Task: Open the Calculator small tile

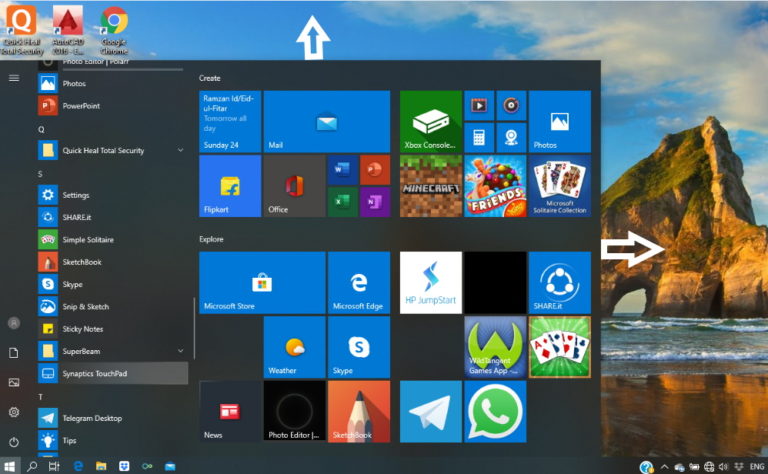Action: pyautogui.click(x=479, y=138)
